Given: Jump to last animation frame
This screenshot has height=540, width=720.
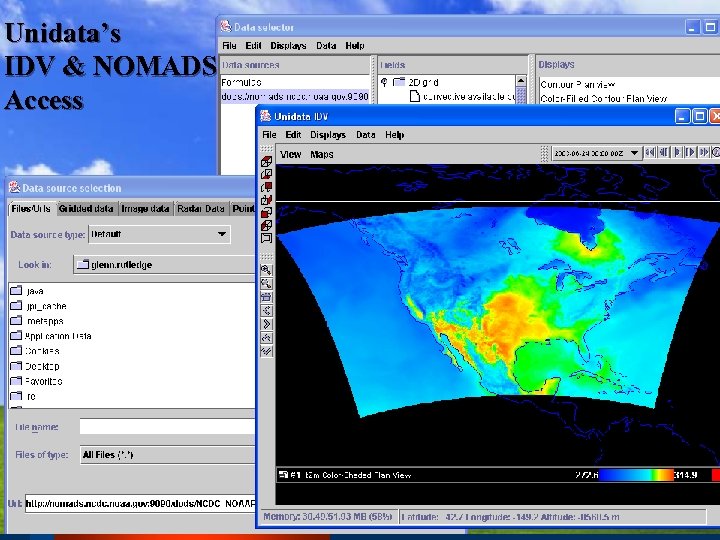Looking at the screenshot, I should pyautogui.click(x=704, y=152).
